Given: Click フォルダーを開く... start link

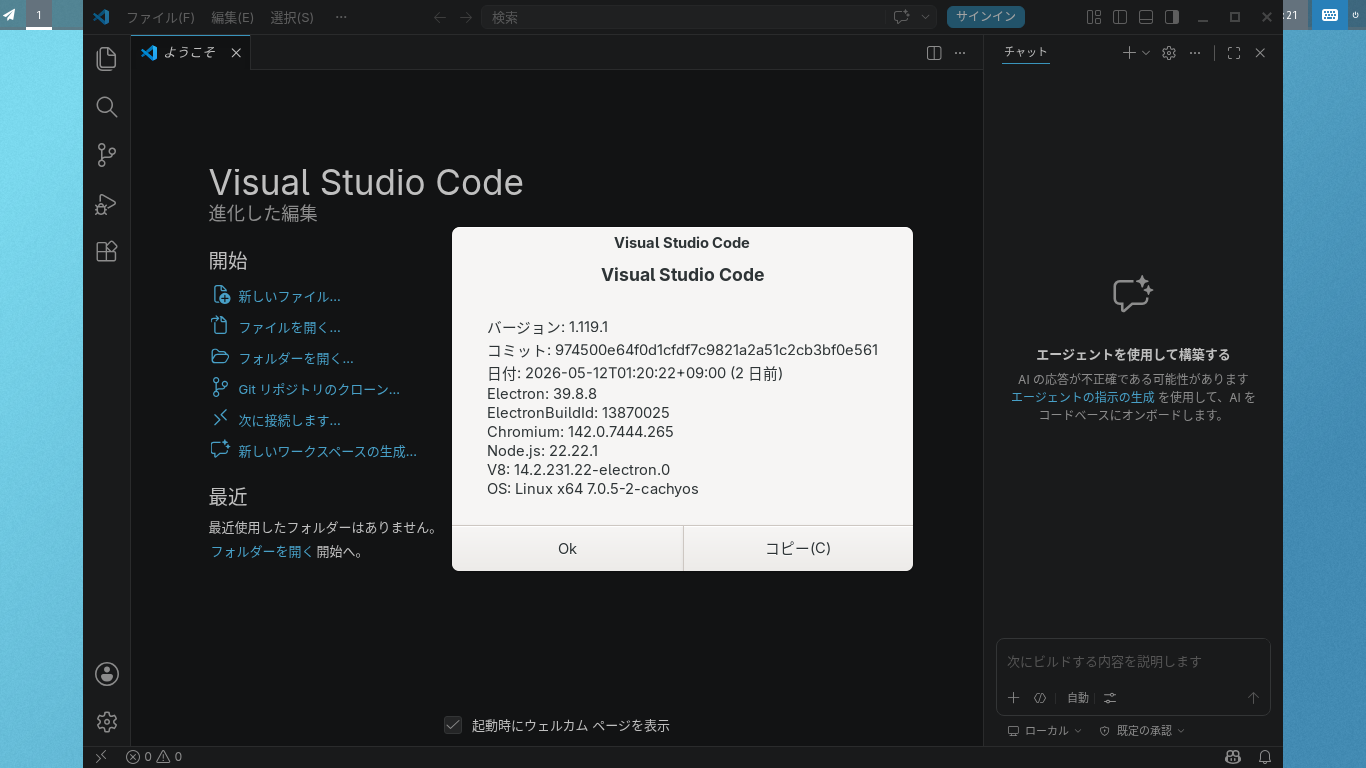Looking at the screenshot, I should click(x=296, y=358).
